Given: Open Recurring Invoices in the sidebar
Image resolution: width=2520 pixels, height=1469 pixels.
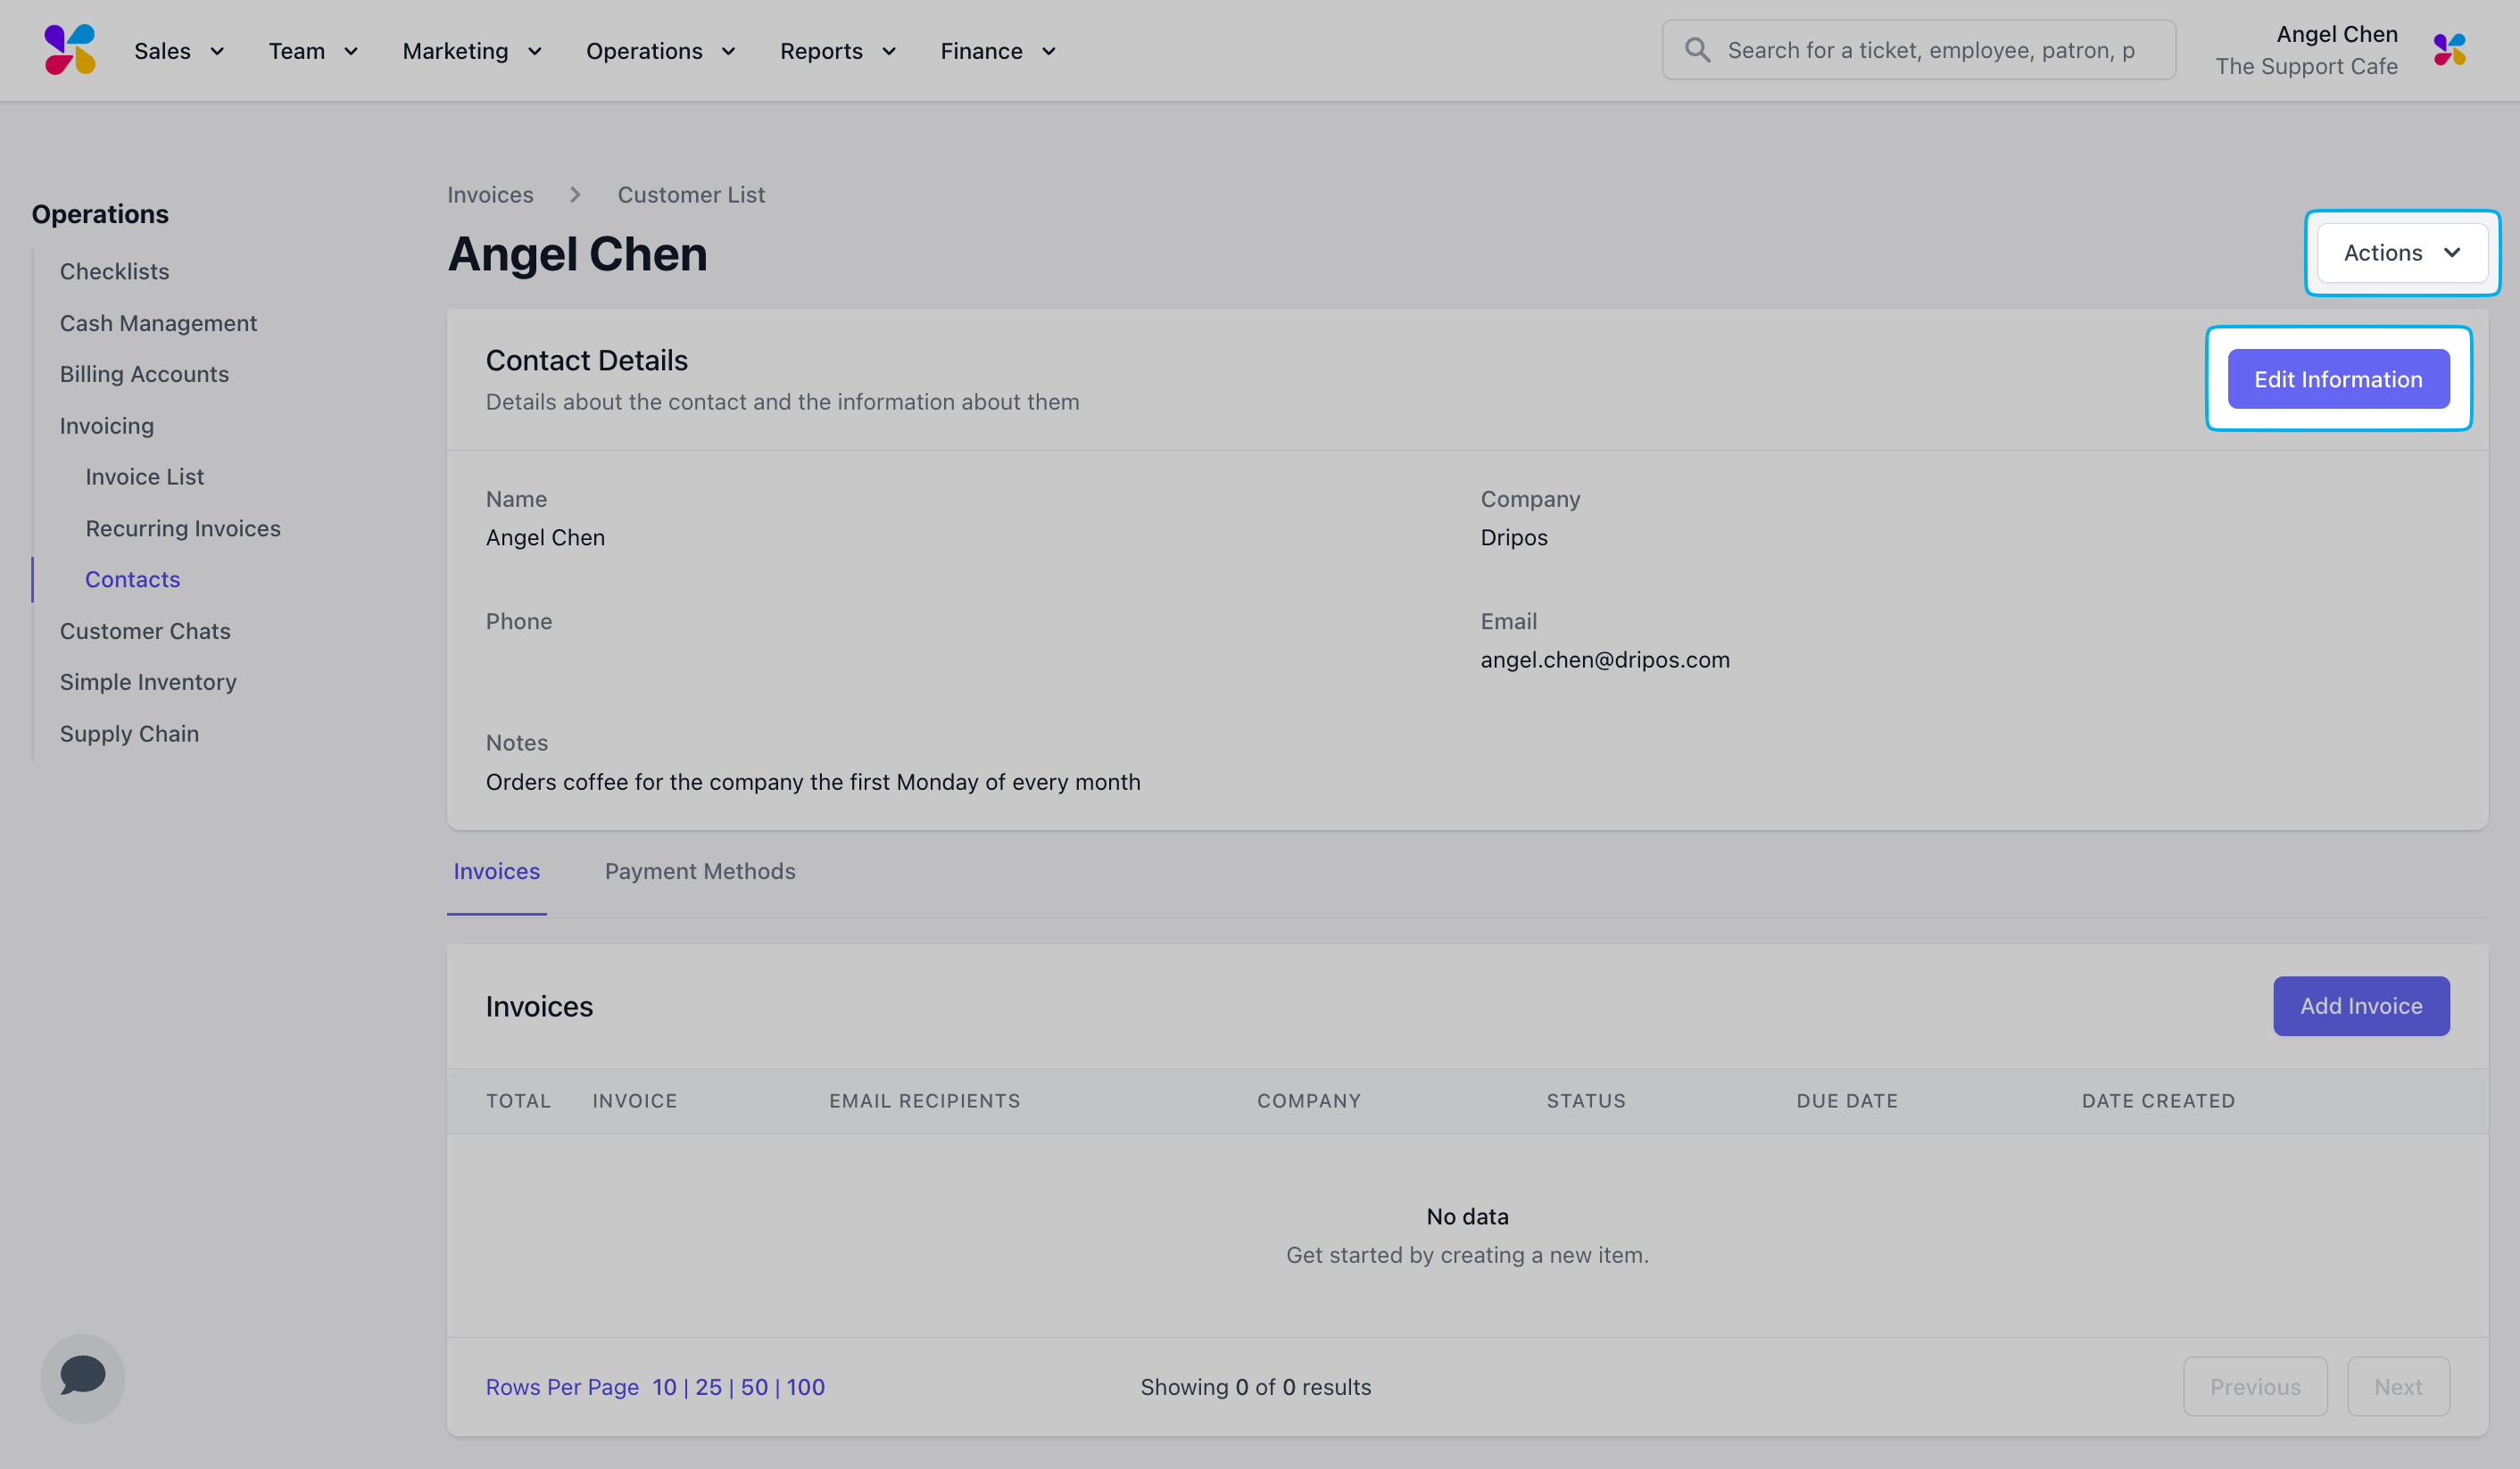Looking at the screenshot, I should click(x=183, y=528).
